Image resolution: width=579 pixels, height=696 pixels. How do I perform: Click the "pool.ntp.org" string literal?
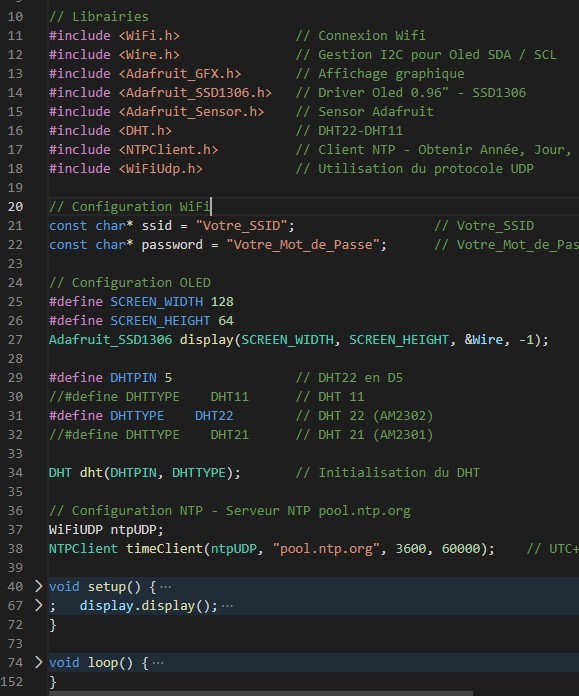pos(326,549)
